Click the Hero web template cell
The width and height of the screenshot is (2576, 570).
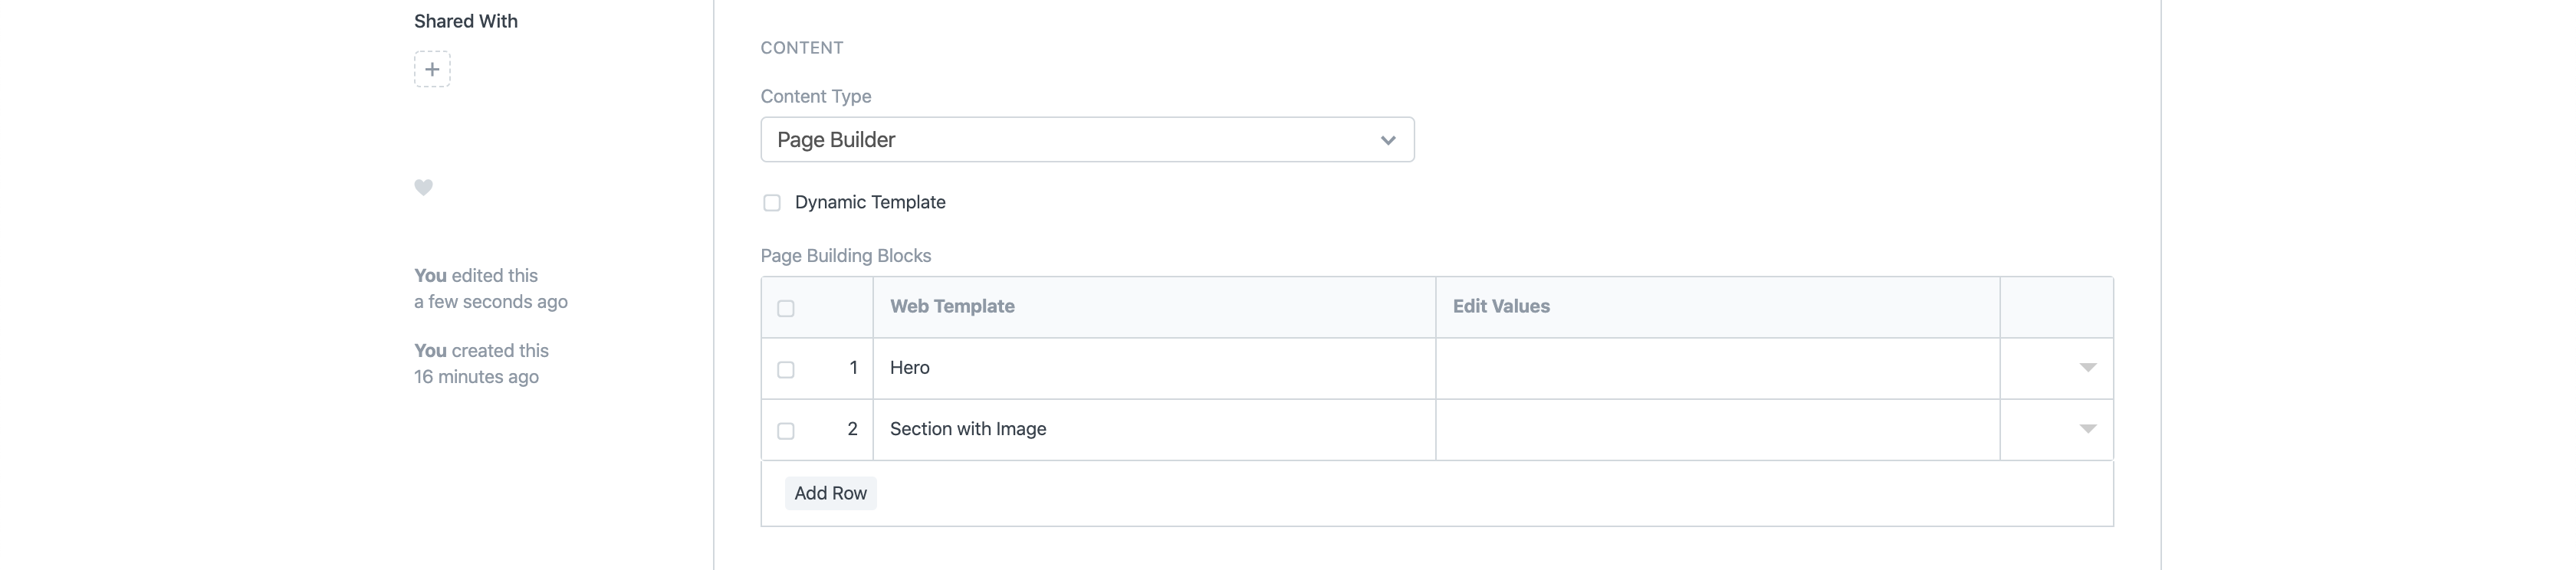(x=1153, y=368)
